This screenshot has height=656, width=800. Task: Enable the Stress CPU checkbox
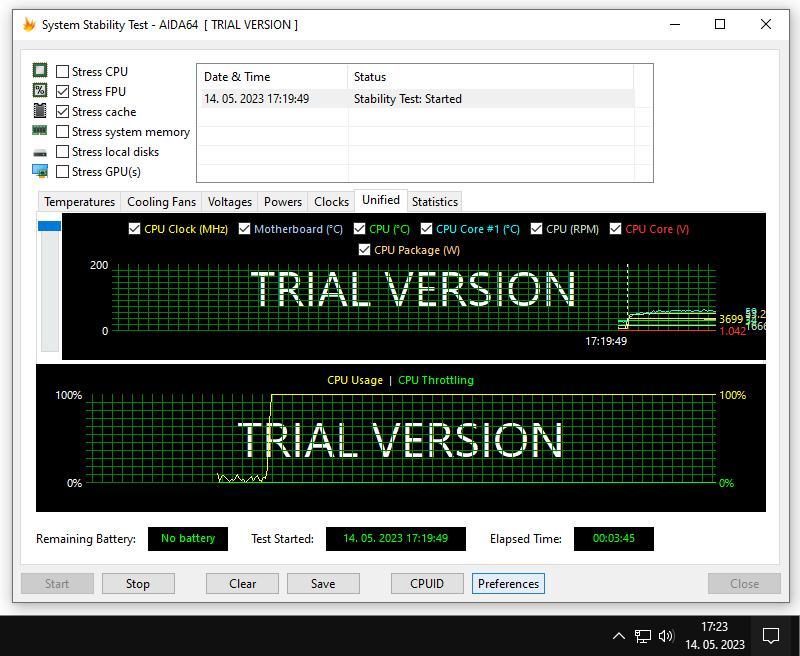pos(62,71)
